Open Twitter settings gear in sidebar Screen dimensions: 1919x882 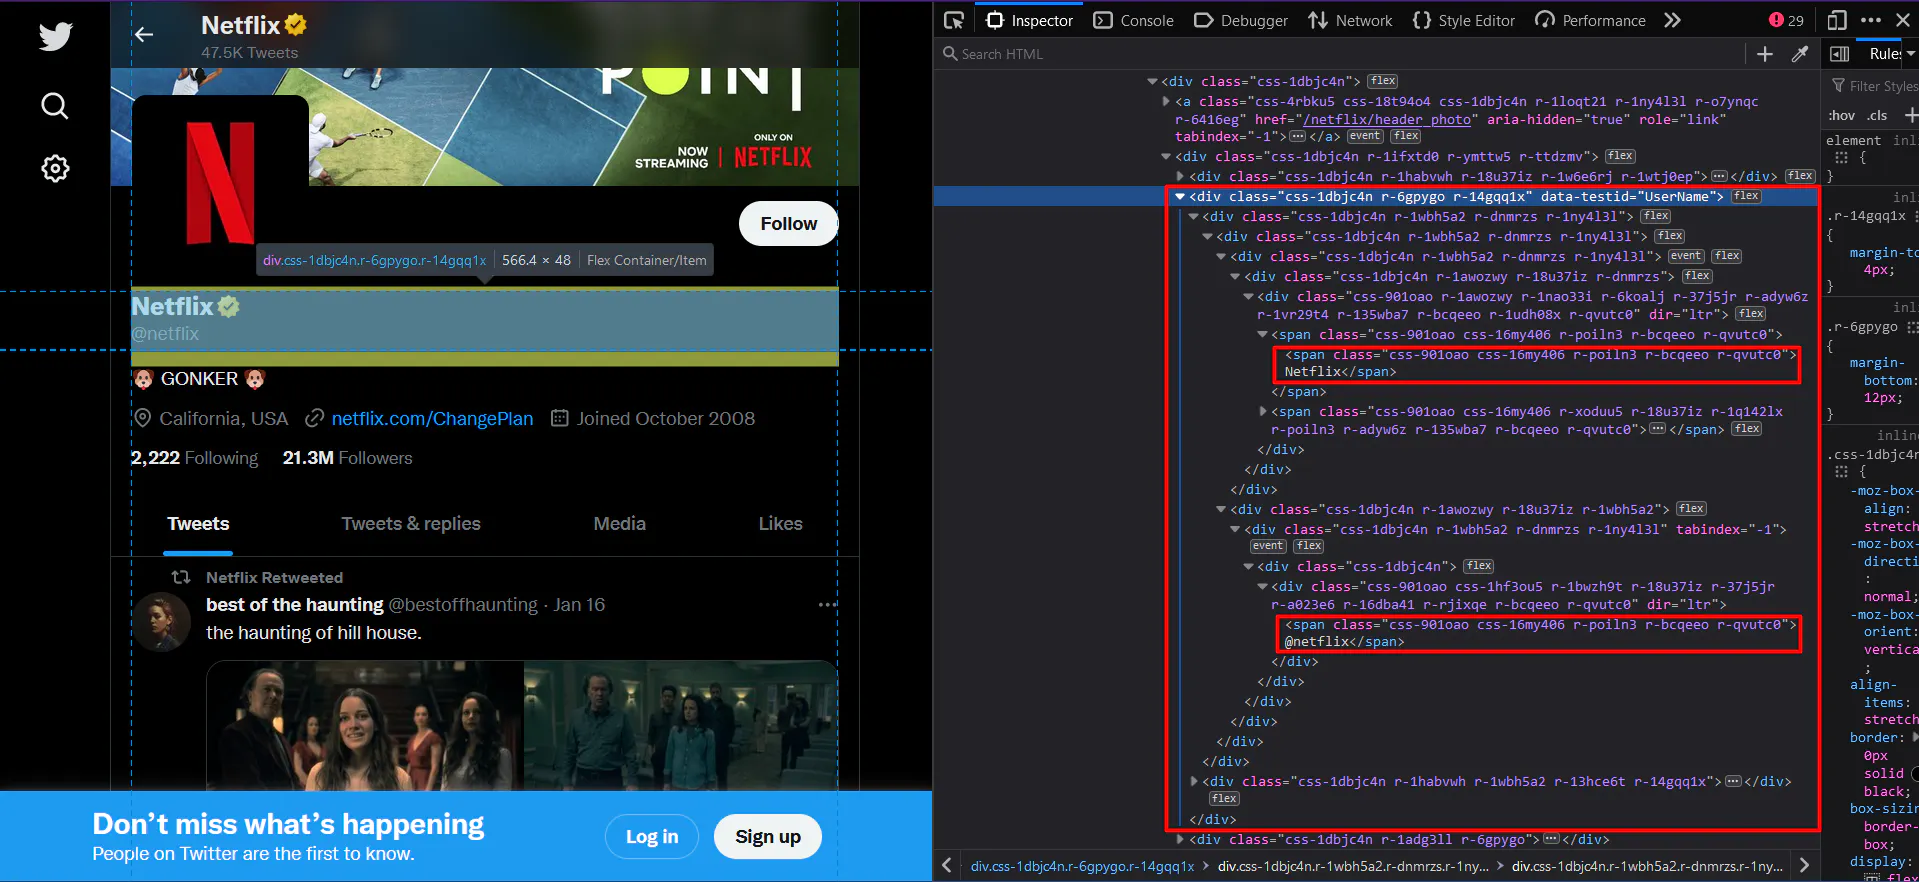55,168
